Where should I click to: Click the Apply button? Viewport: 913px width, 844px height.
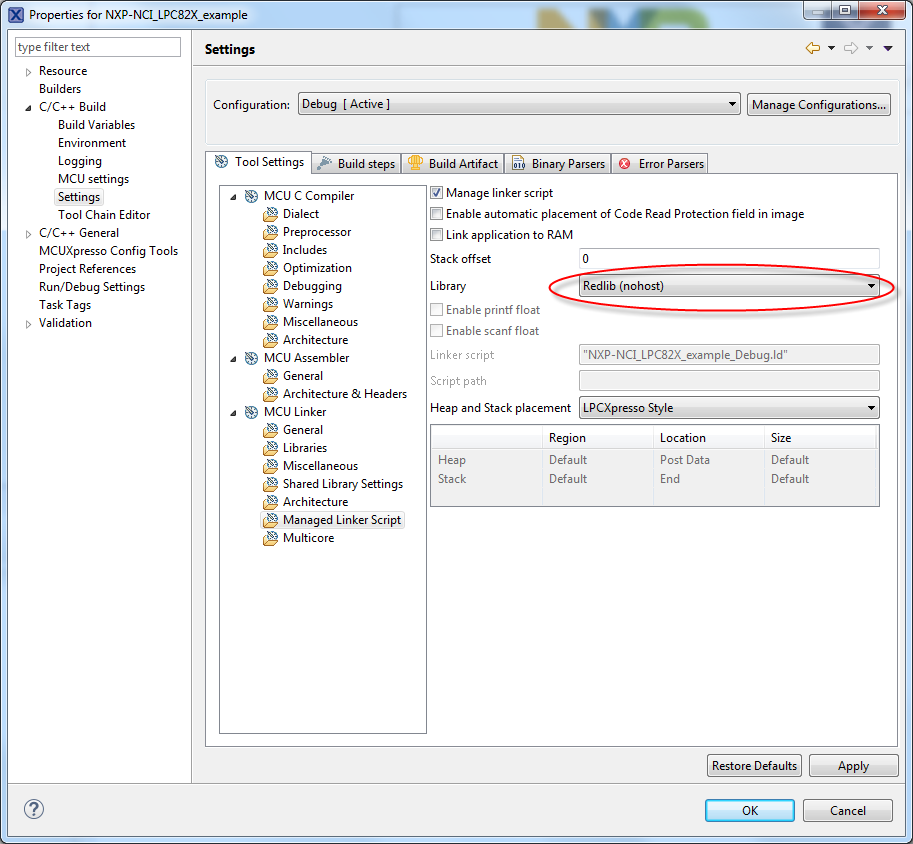tap(854, 766)
